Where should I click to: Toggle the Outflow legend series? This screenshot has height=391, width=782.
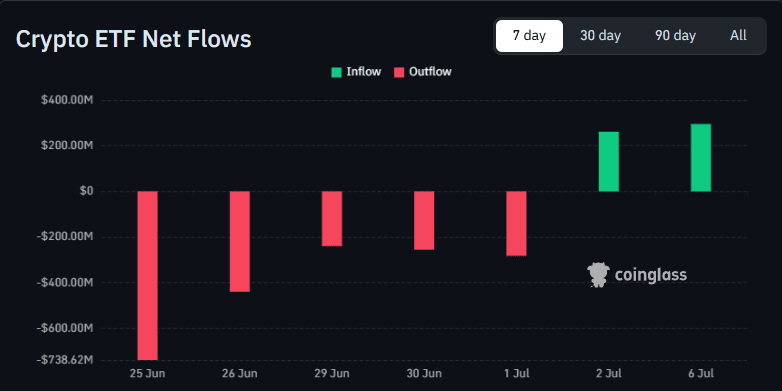(x=422, y=72)
